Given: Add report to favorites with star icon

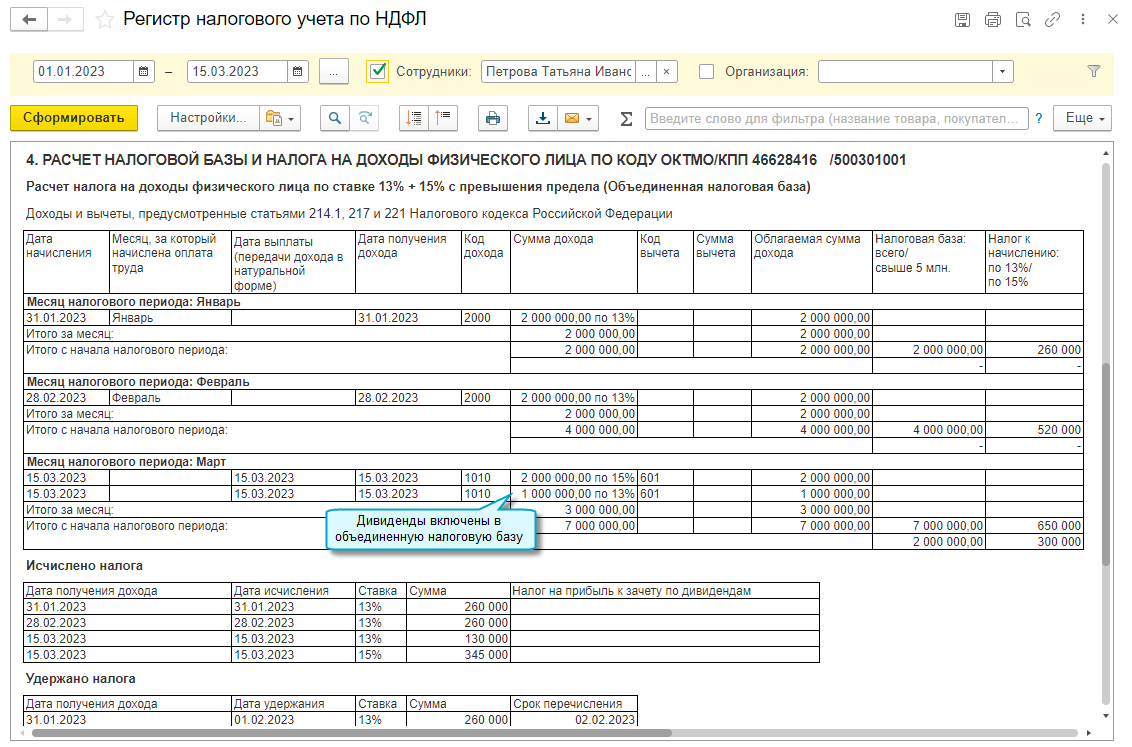Looking at the screenshot, I should click(103, 20).
